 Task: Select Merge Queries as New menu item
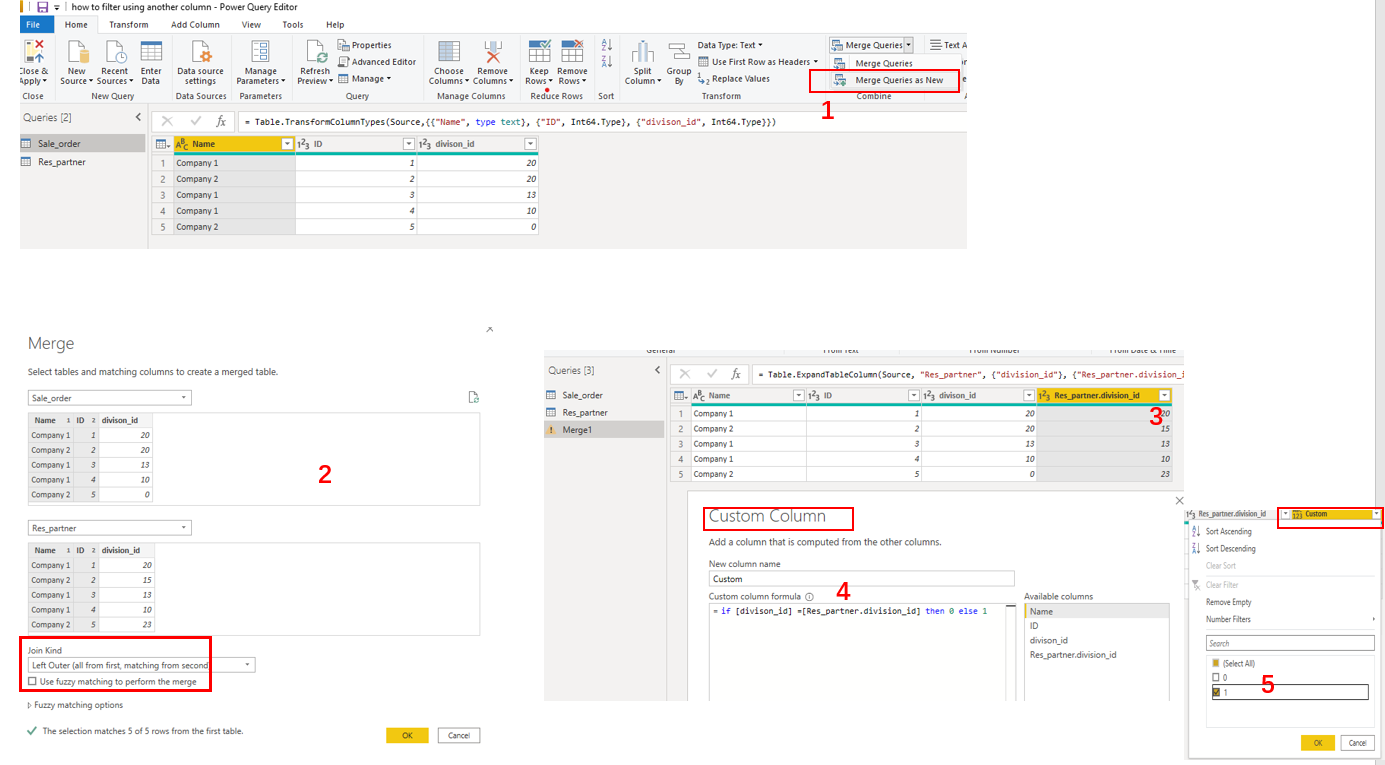[x=893, y=80]
